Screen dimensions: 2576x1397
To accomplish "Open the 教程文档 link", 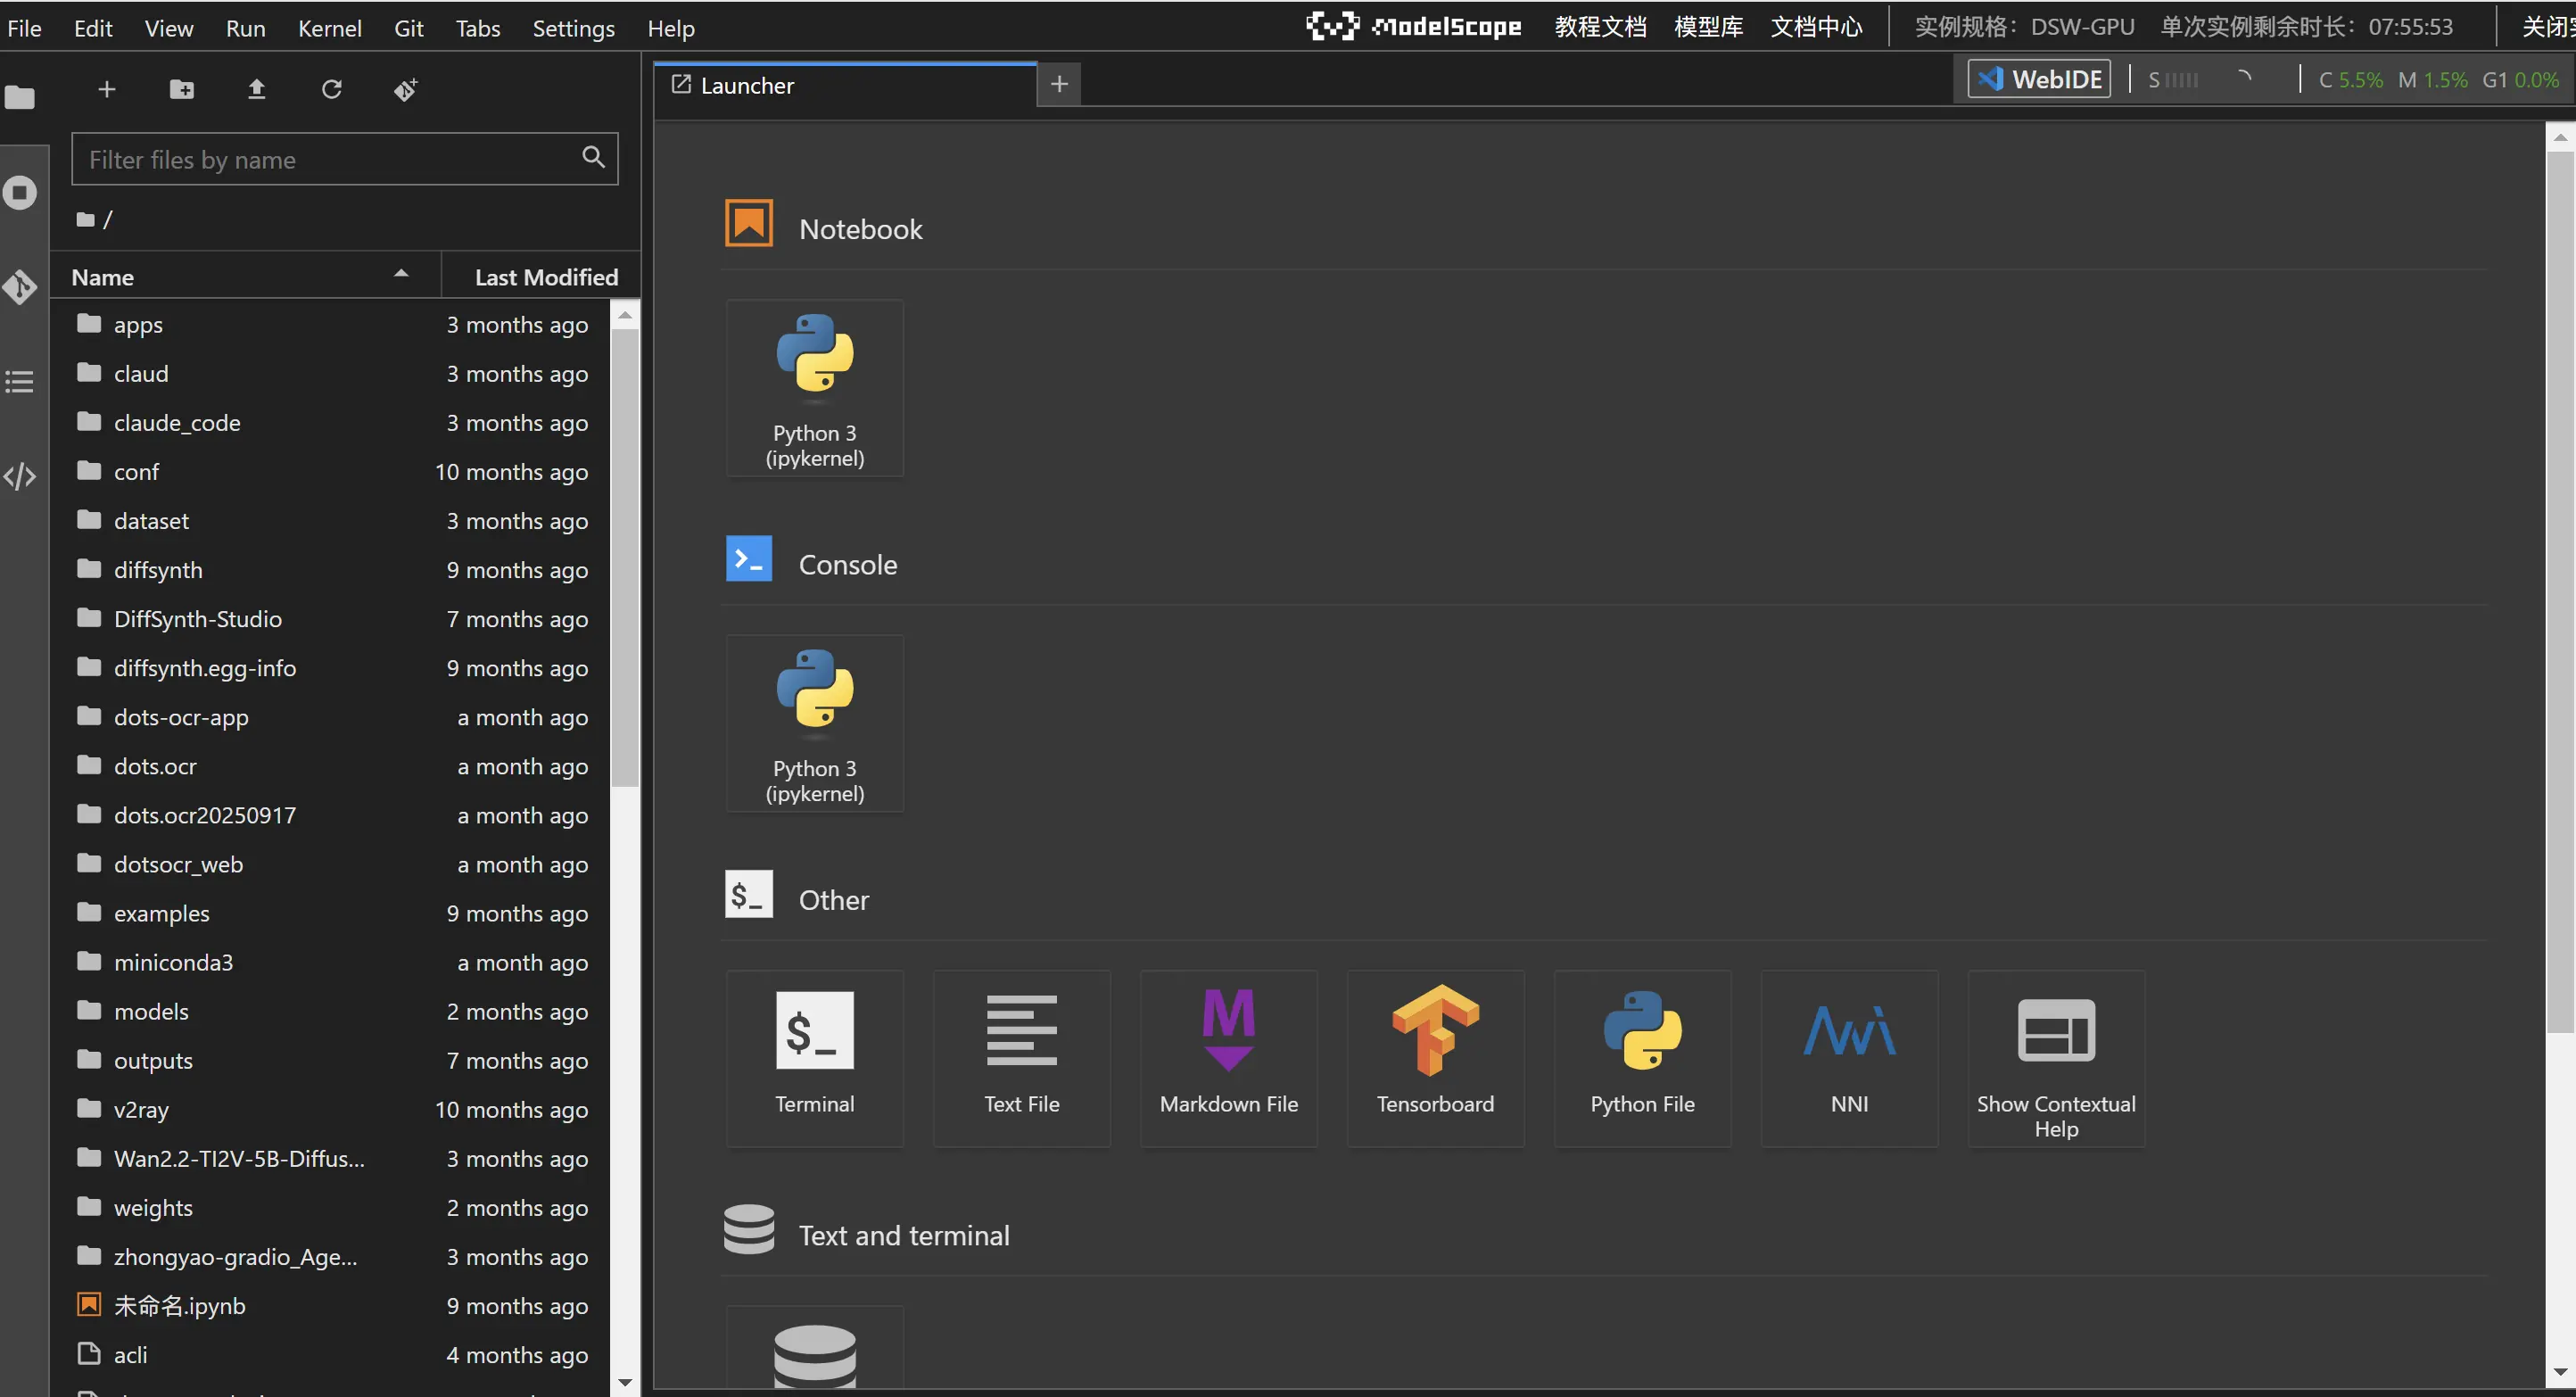I will 1600,27.
